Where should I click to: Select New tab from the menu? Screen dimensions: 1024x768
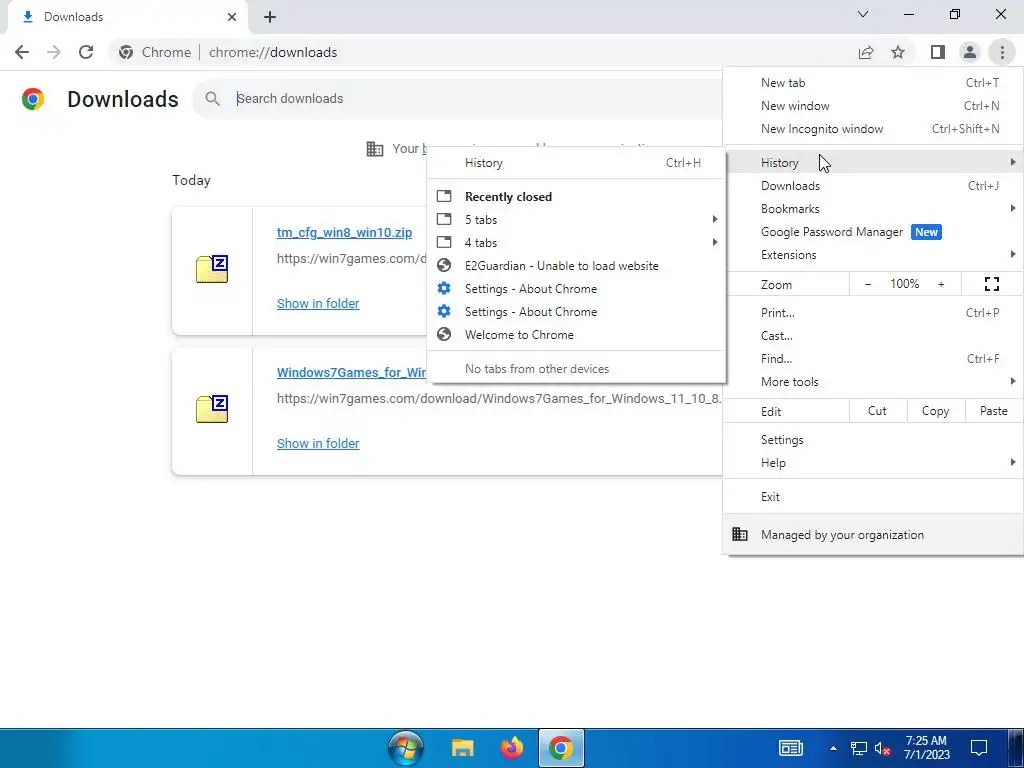coord(873,83)
